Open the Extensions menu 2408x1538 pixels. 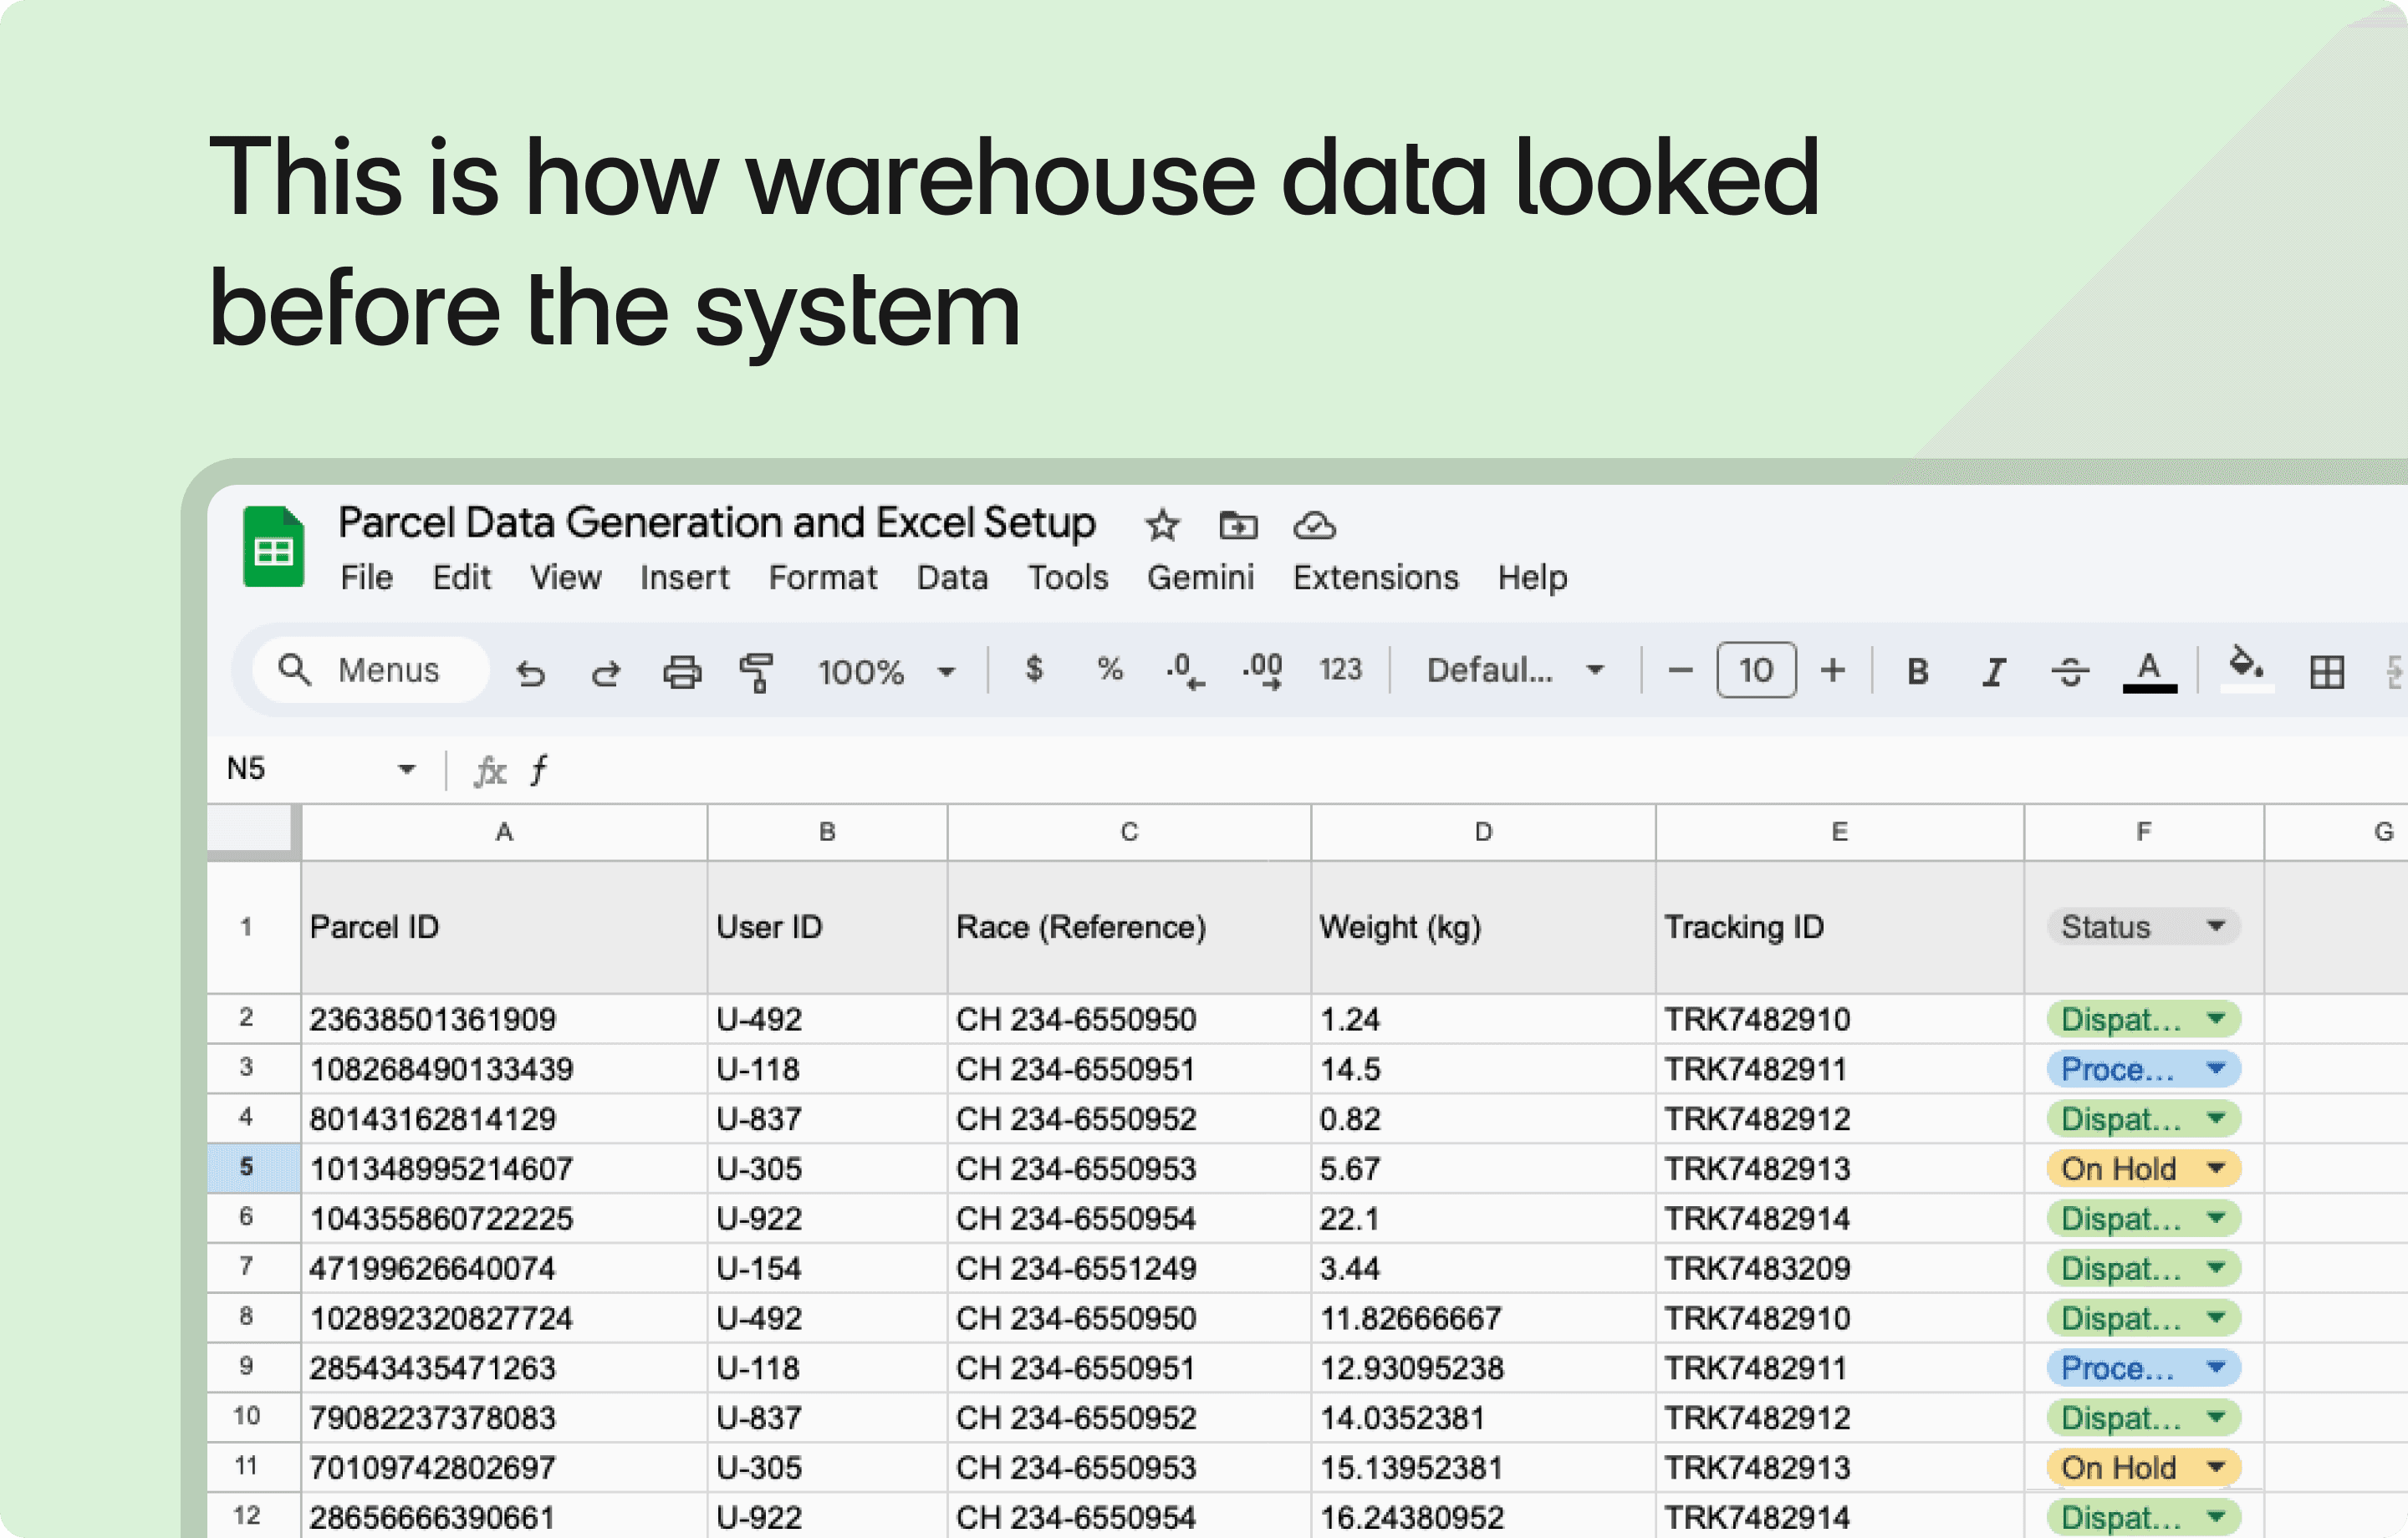coord(1375,578)
